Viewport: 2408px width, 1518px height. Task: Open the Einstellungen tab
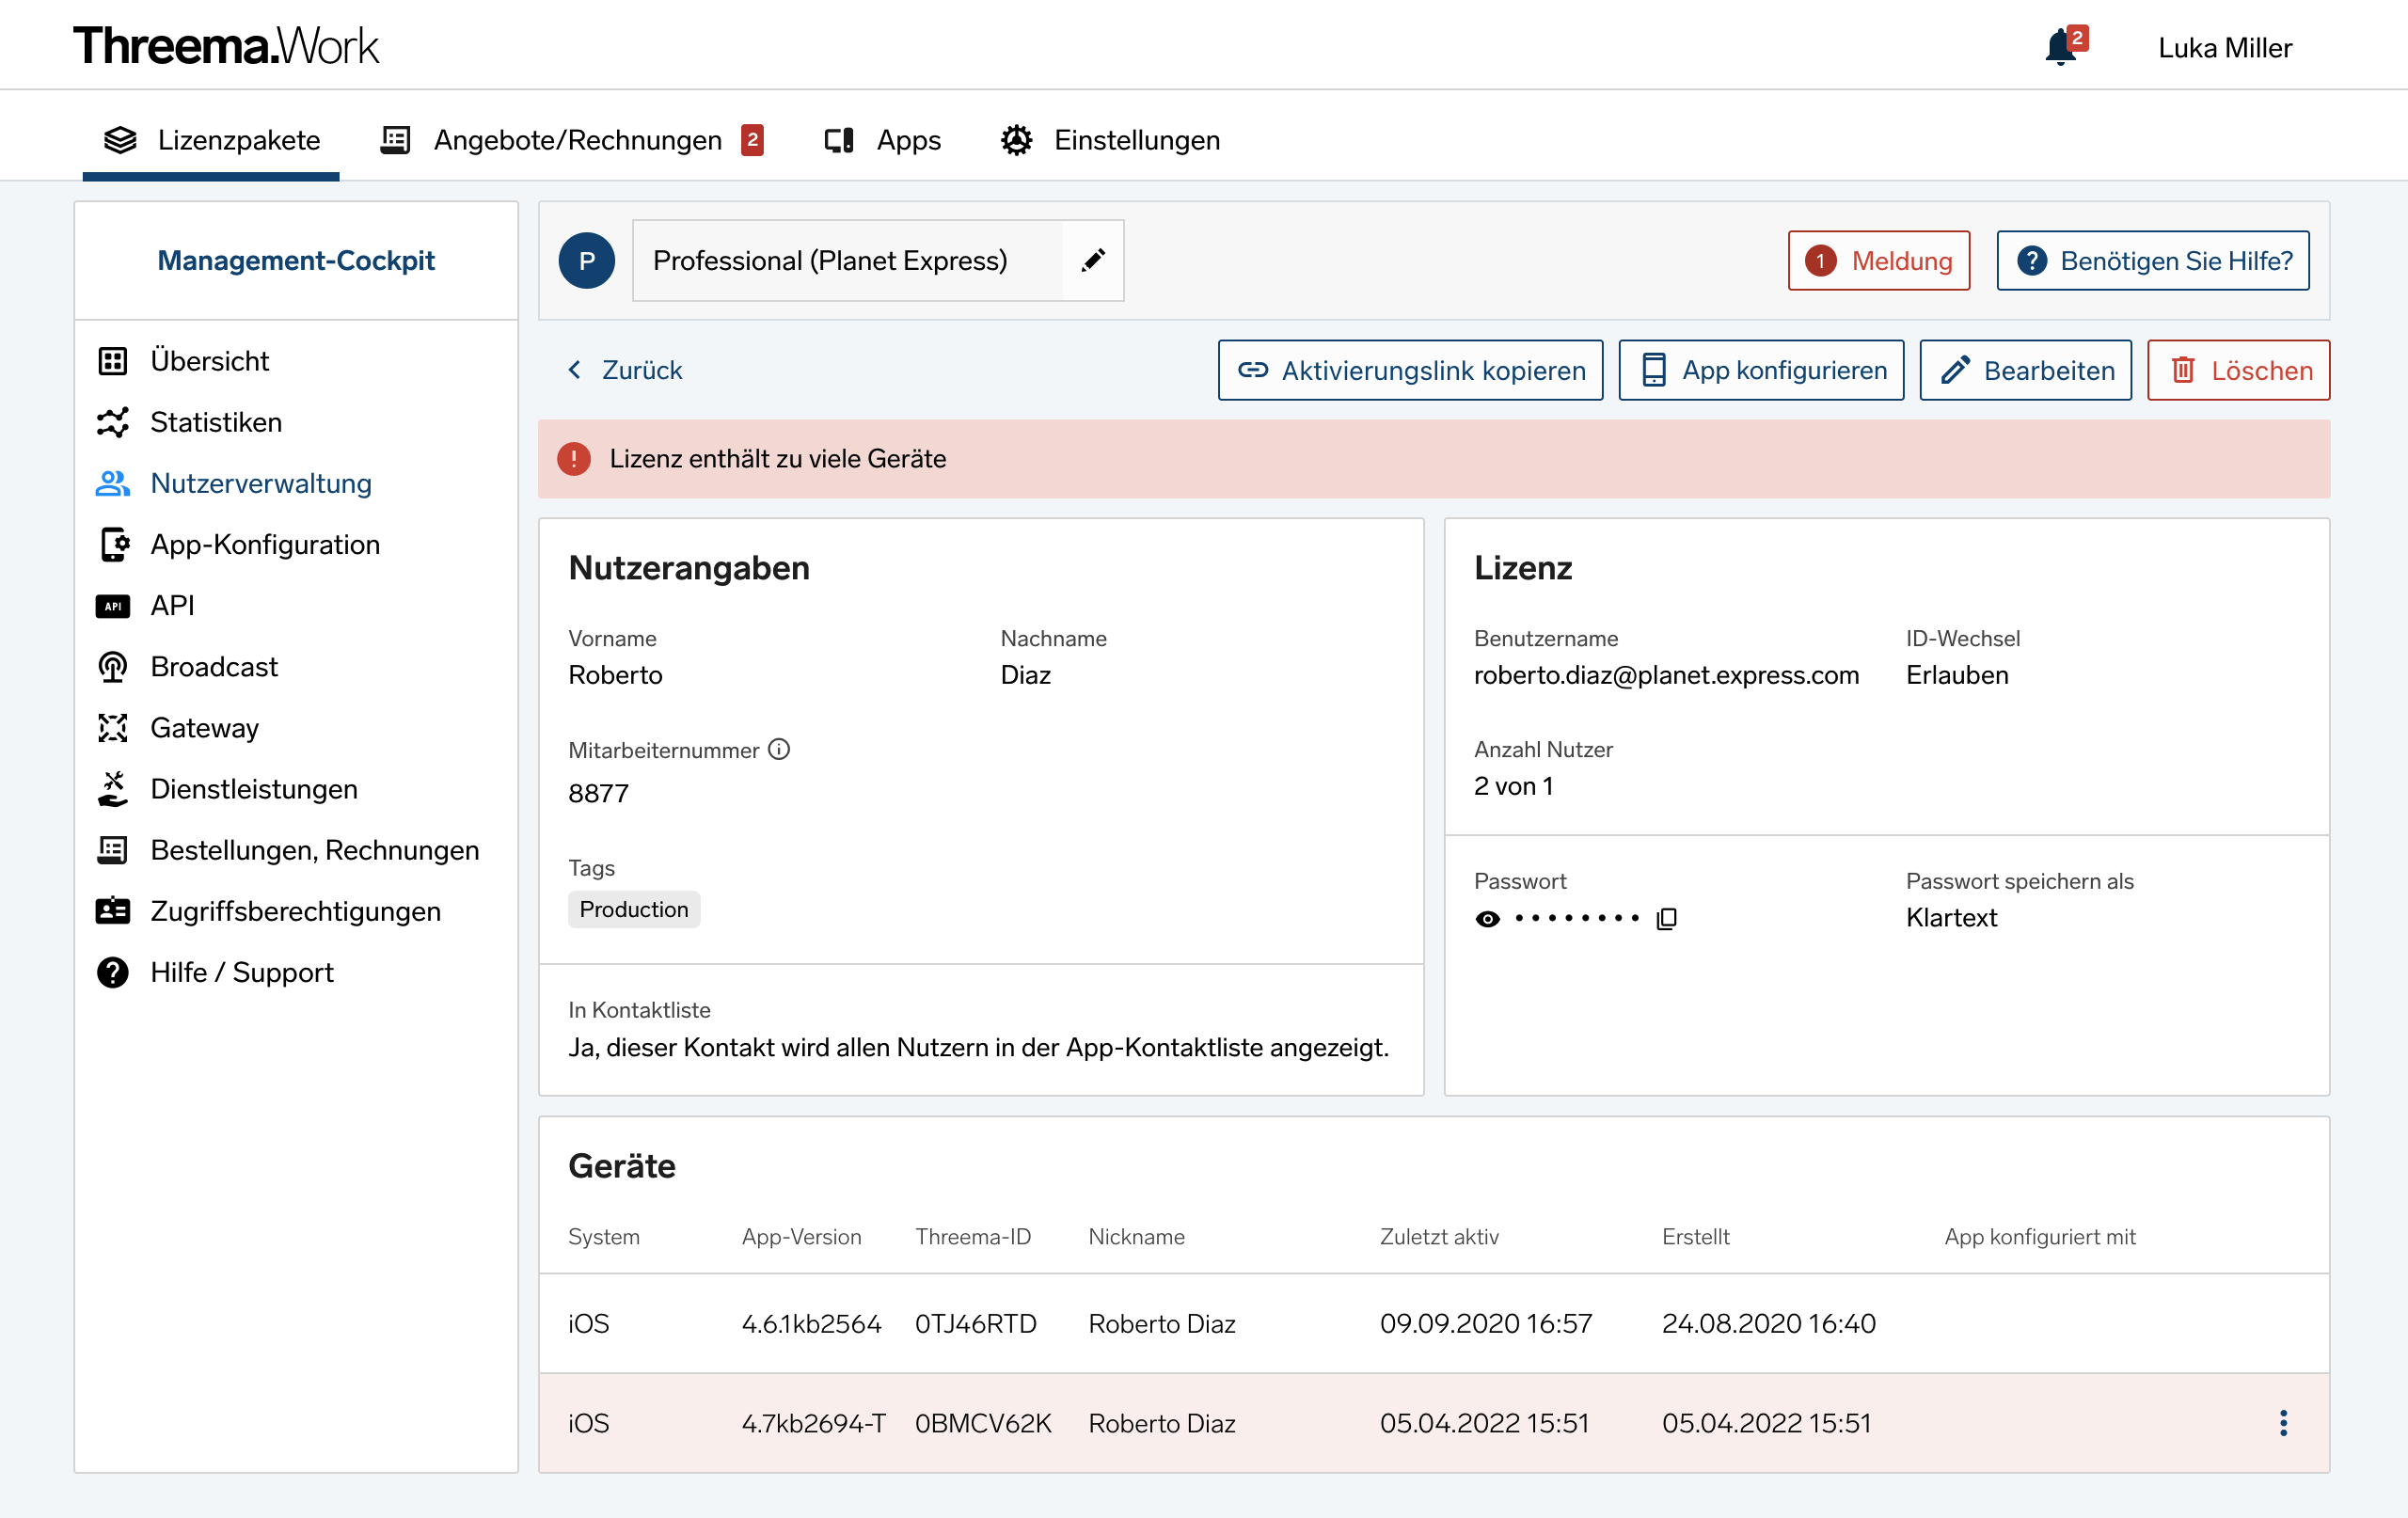click(1110, 140)
